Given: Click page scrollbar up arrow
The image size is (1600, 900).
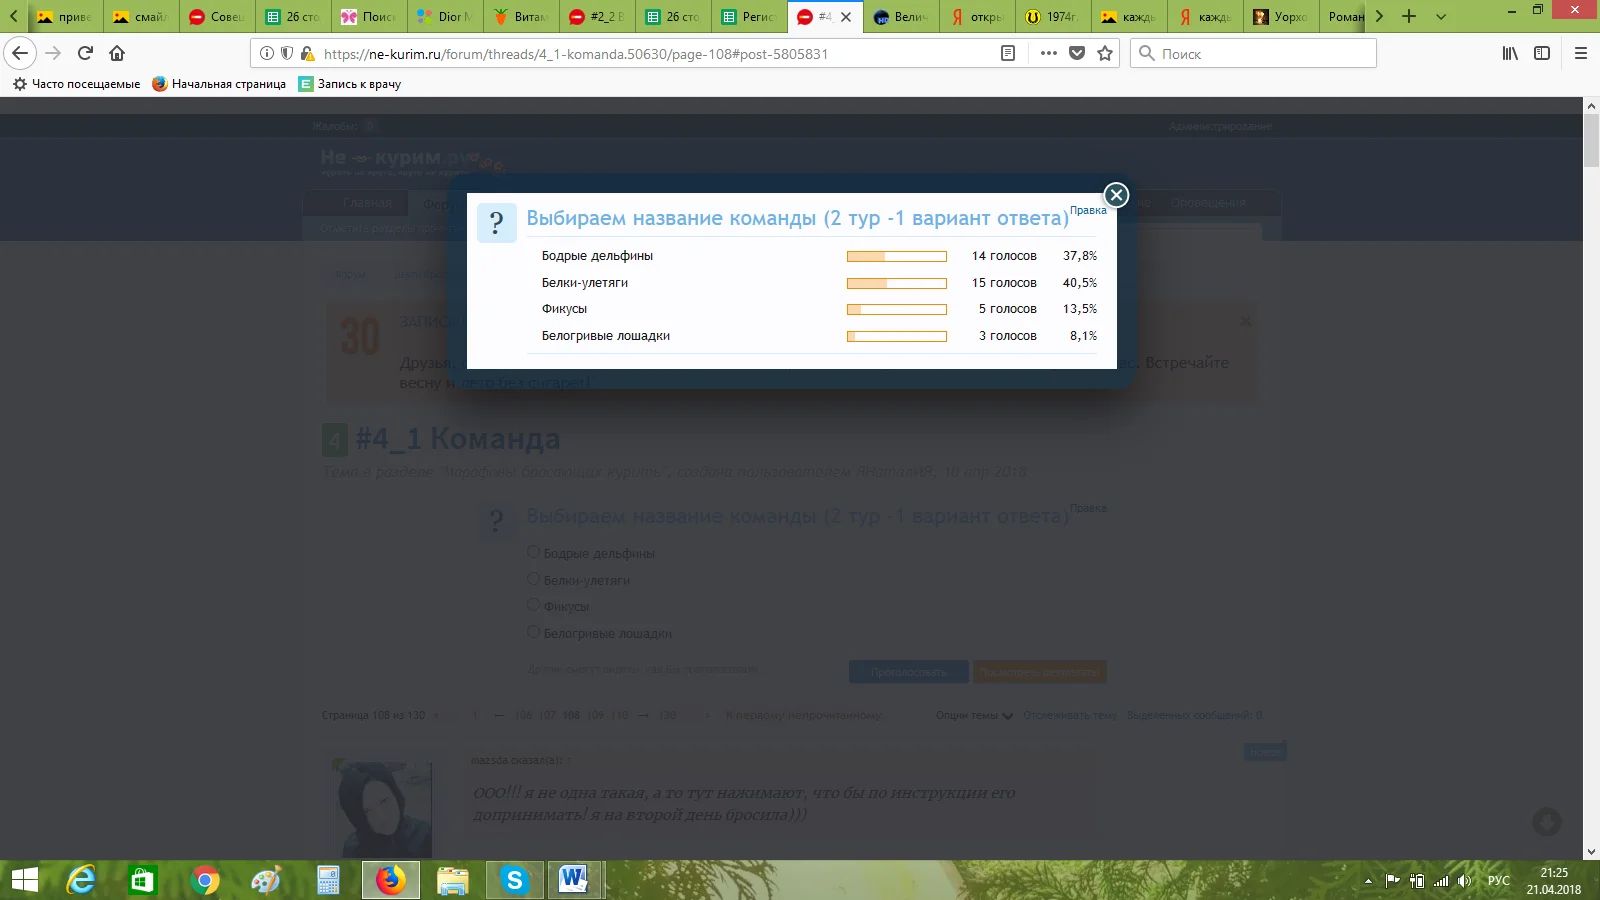Looking at the screenshot, I should click(x=1591, y=106).
